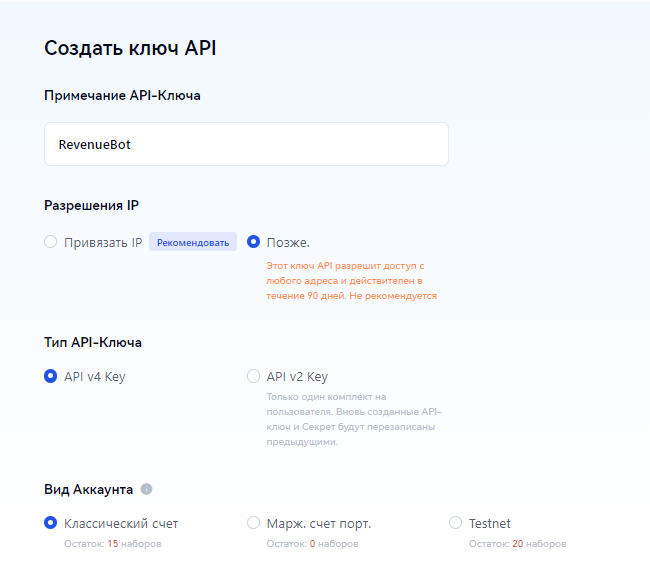This screenshot has width=650, height=583.
Task: Click the Остаток: 0 наборов text
Action: 312,544
